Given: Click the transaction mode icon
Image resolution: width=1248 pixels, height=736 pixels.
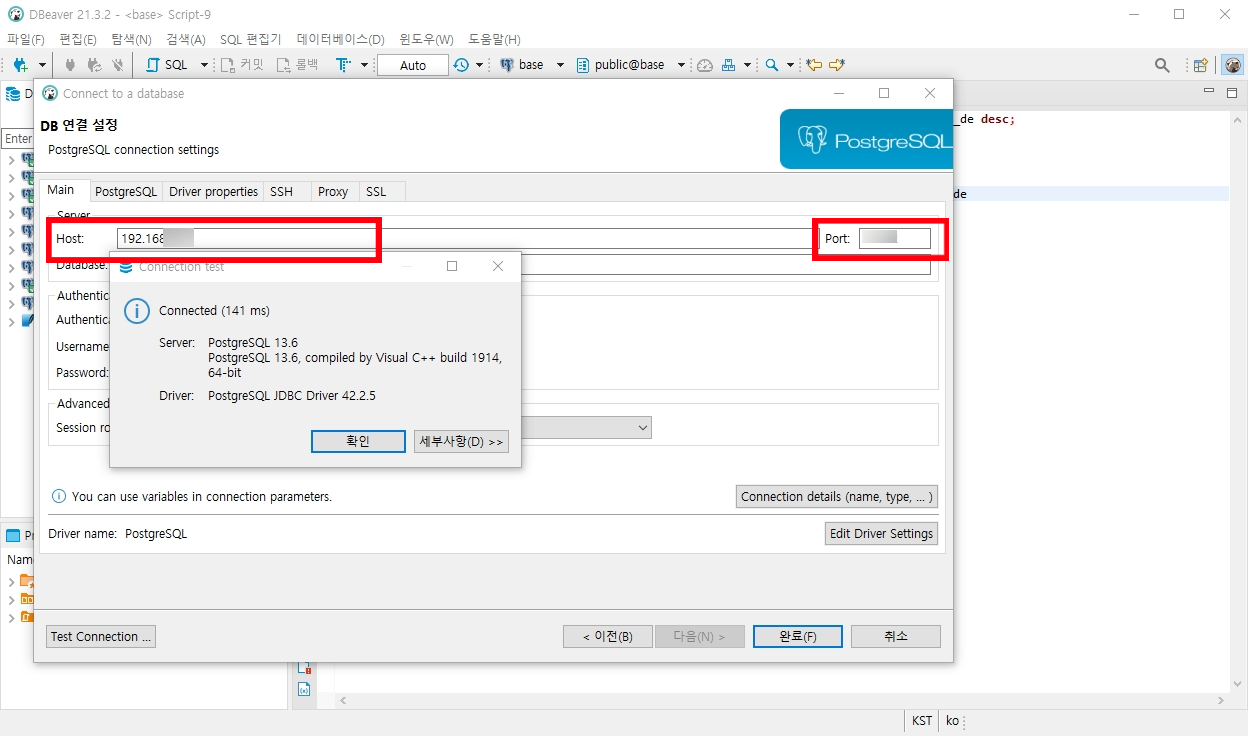Looking at the screenshot, I should click(x=343, y=65).
